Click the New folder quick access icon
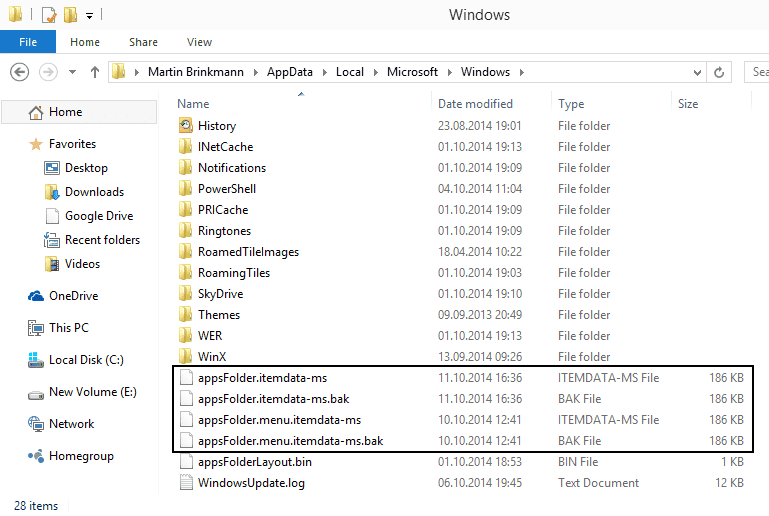 click(x=71, y=15)
